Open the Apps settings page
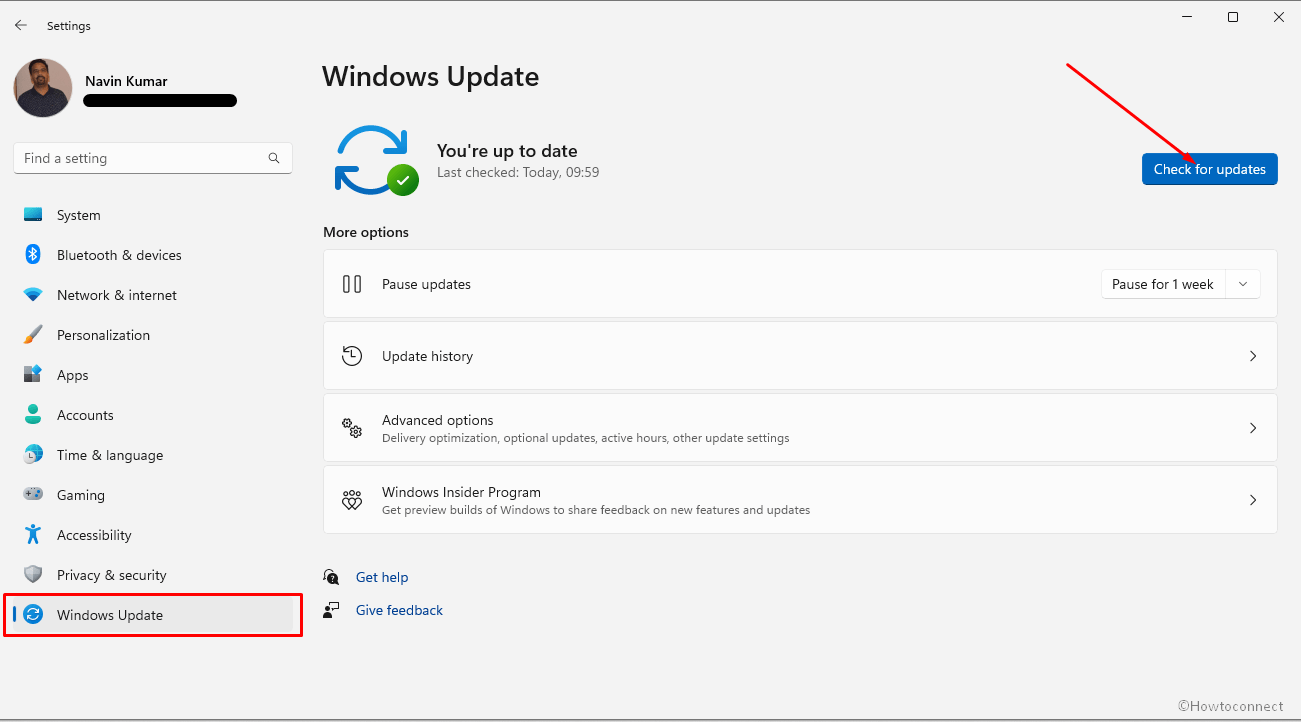The width and height of the screenshot is (1301, 722). pos(153,375)
